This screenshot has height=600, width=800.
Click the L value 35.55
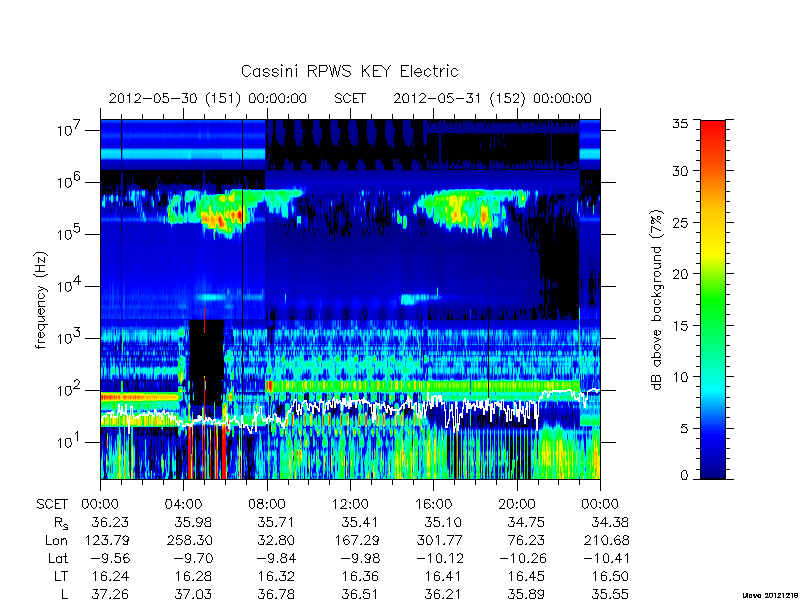[610, 594]
